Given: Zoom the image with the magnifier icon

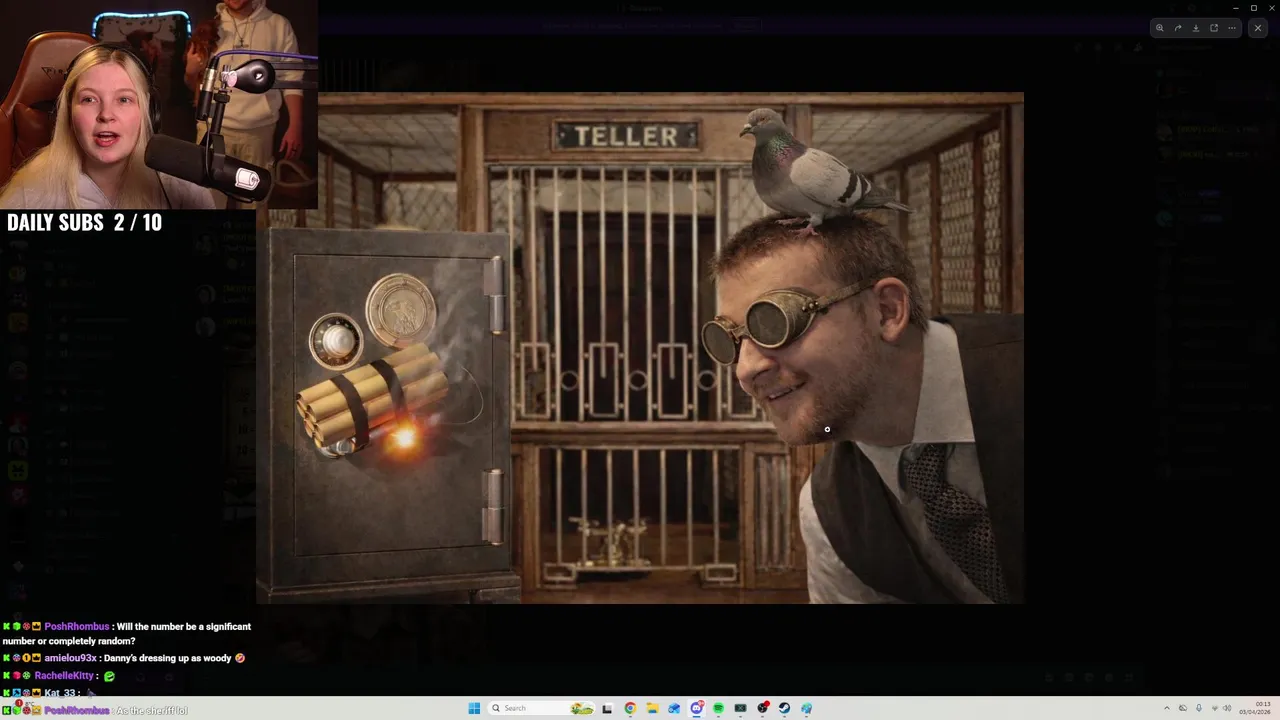Looking at the screenshot, I should coord(1160,28).
